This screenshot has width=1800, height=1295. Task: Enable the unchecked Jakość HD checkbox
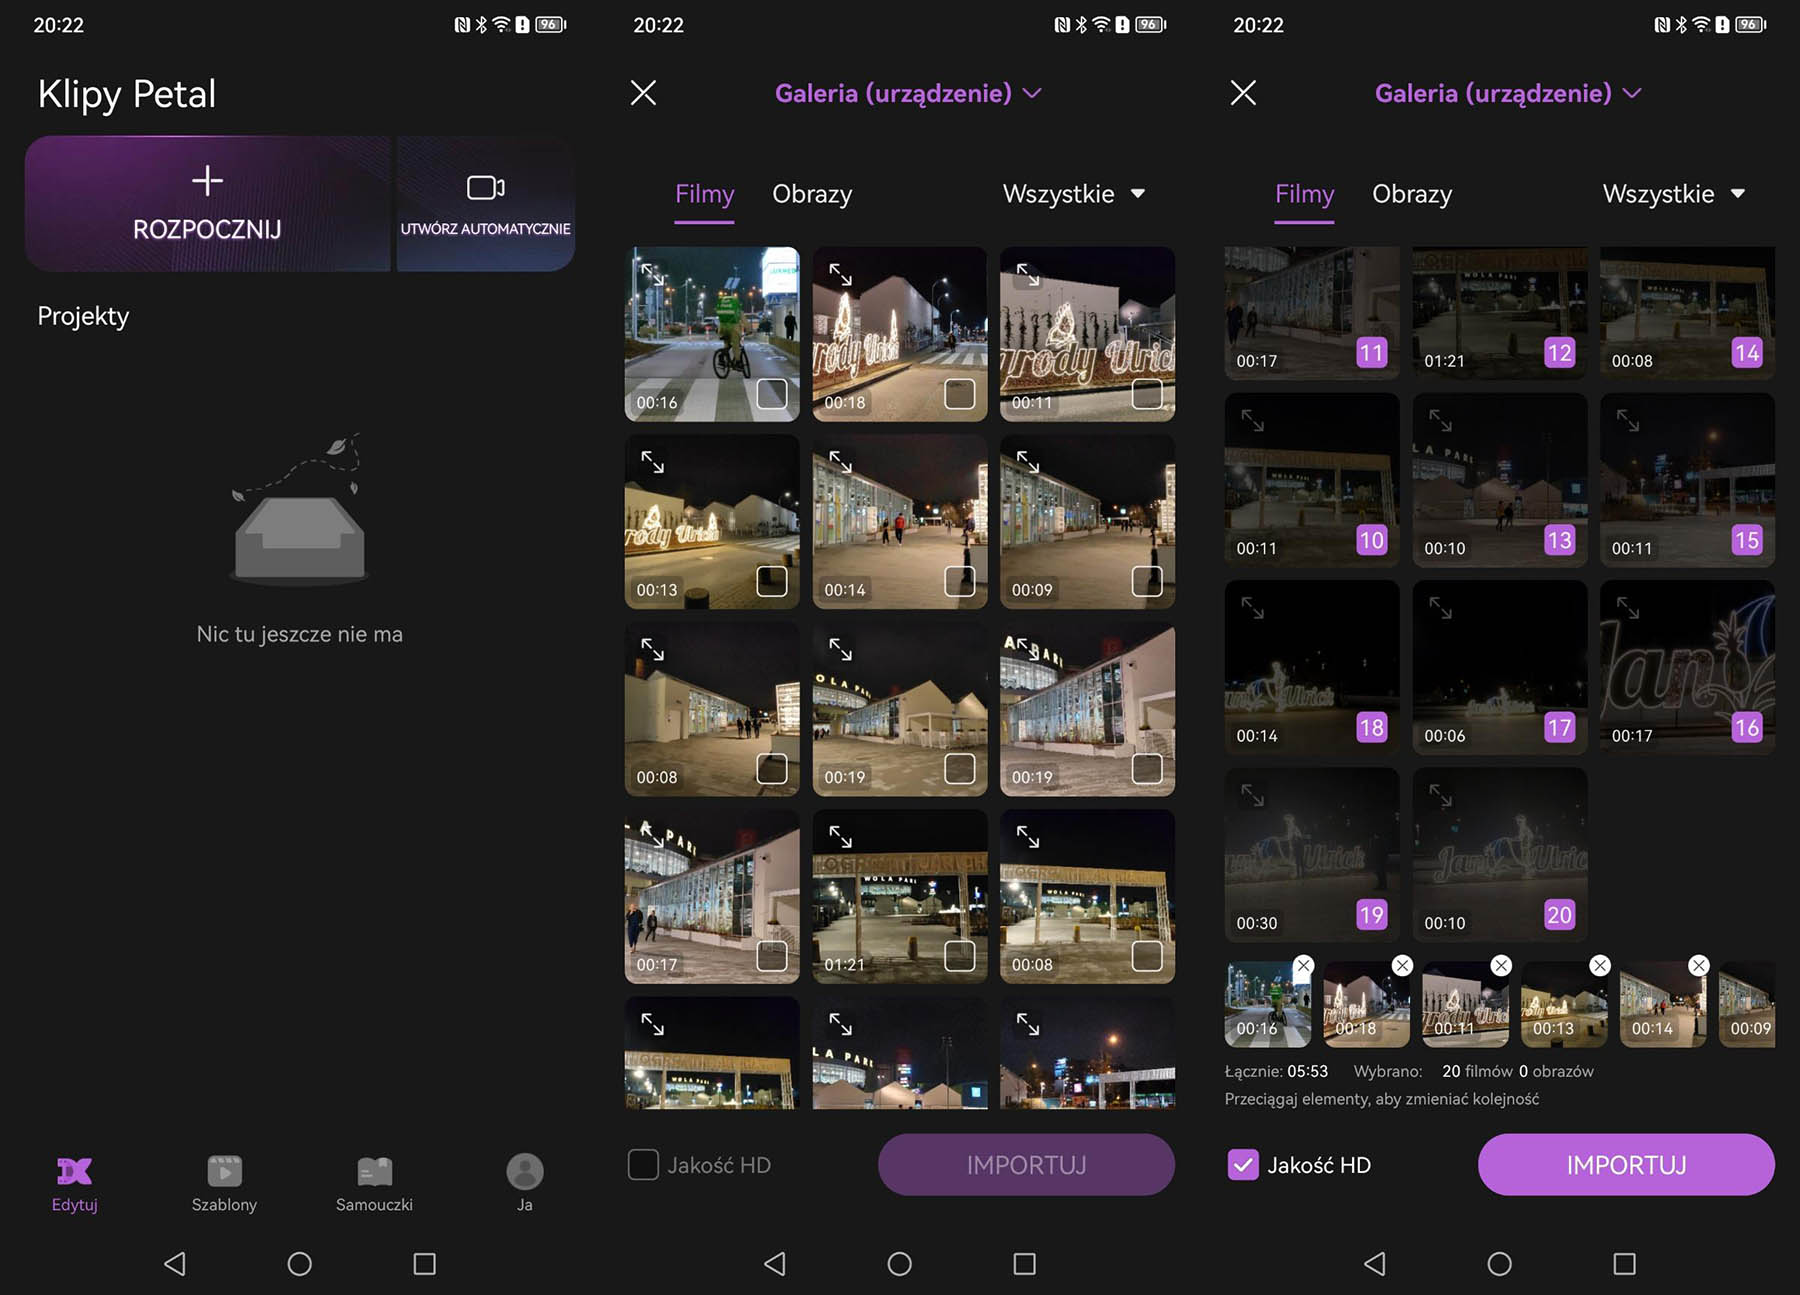pyautogui.click(x=643, y=1164)
